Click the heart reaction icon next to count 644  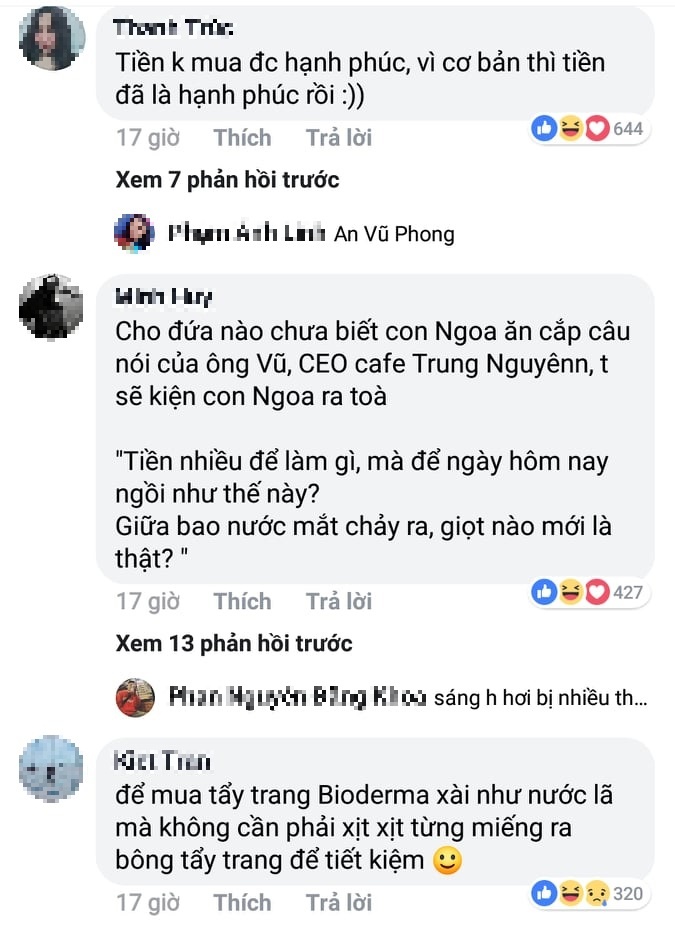595,130
